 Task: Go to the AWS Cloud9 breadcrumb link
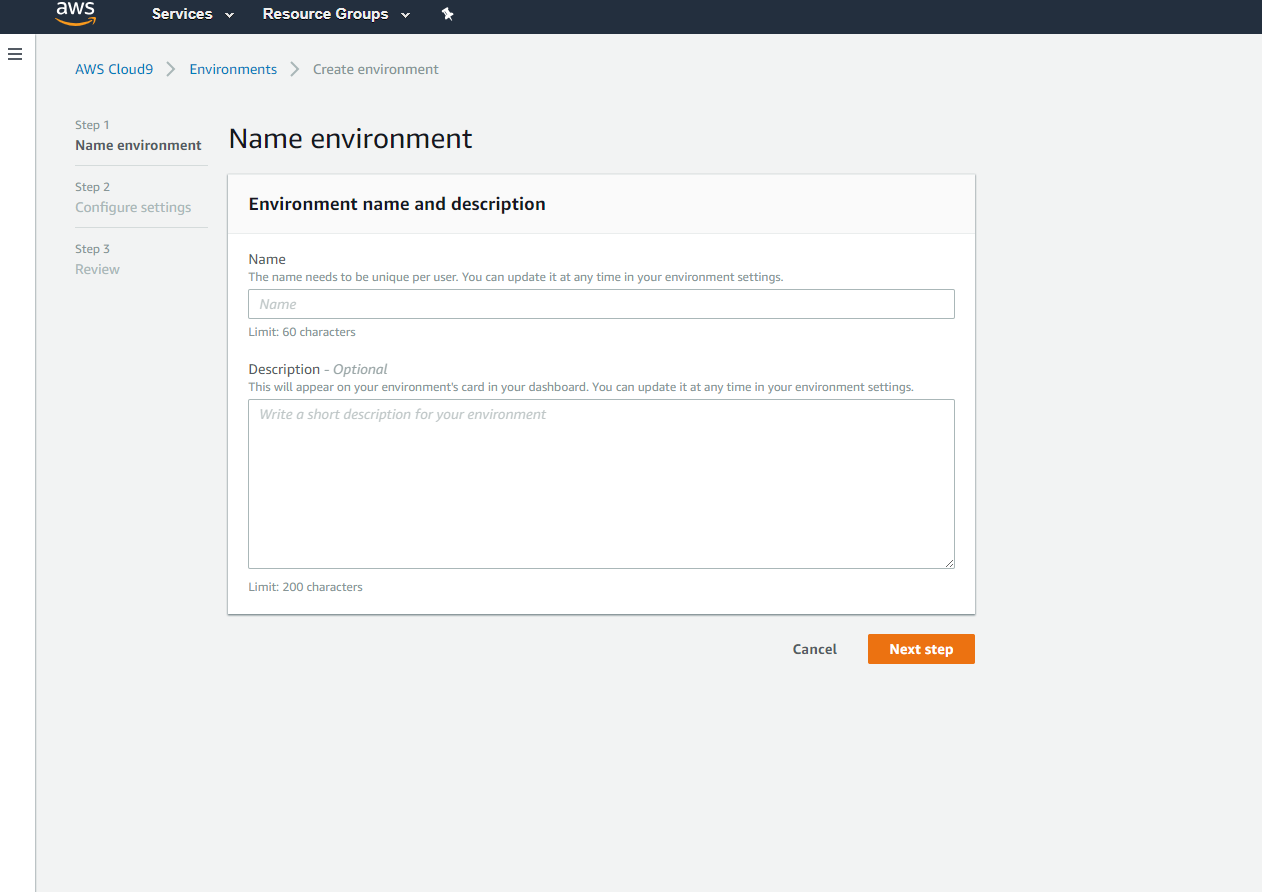(x=114, y=69)
